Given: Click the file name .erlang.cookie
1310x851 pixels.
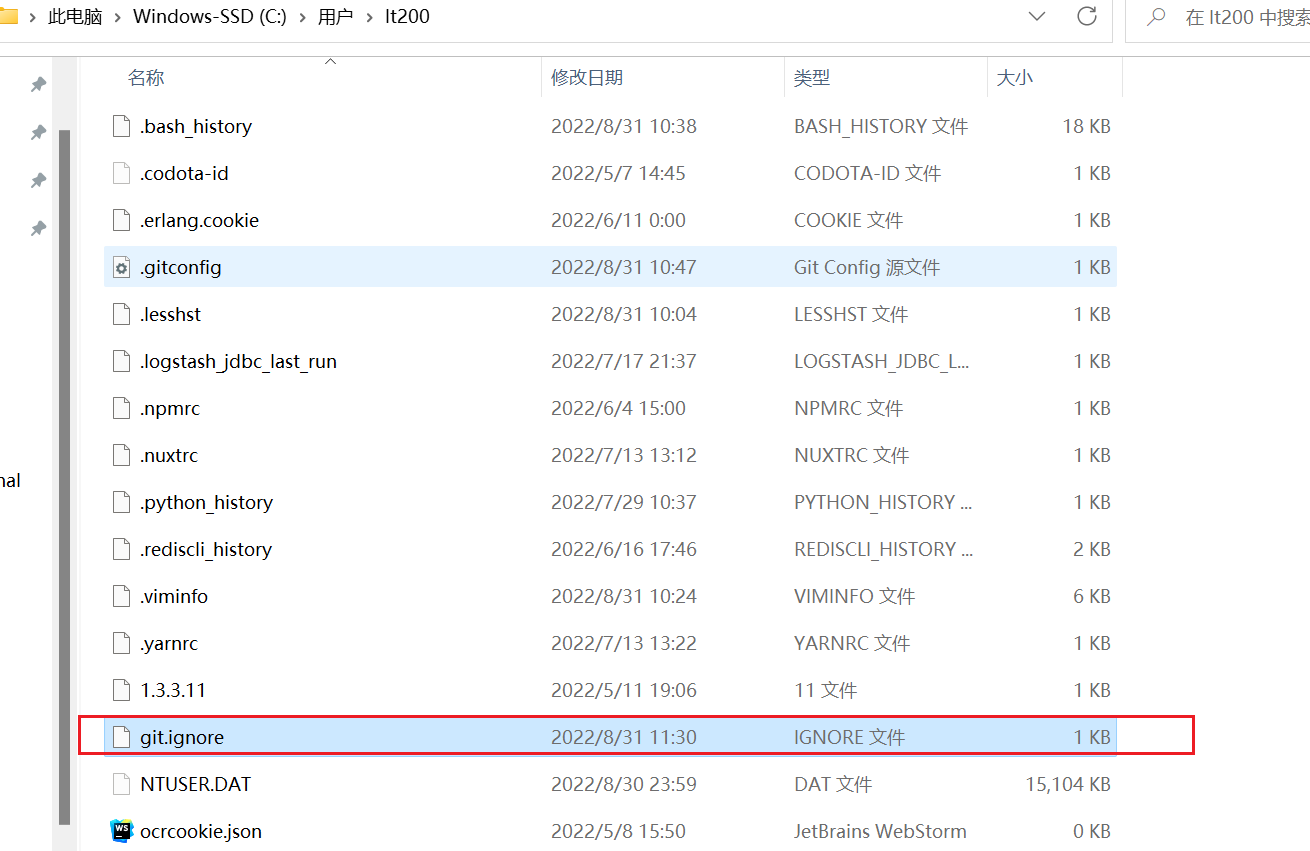Looking at the screenshot, I should [200, 221].
